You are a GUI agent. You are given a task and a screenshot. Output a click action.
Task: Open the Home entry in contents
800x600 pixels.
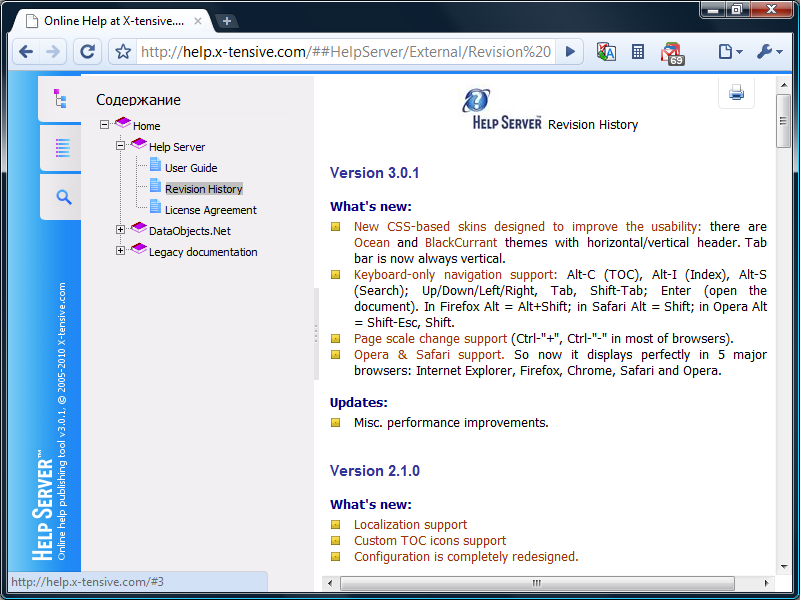[x=146, y=126]
